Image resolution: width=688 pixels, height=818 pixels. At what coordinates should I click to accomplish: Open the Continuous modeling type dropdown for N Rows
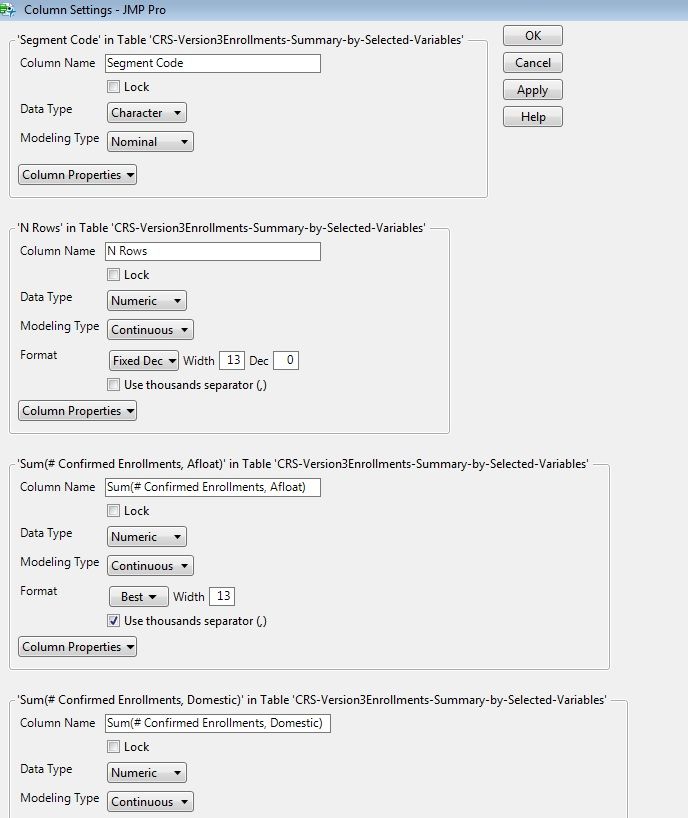(149, 329)
